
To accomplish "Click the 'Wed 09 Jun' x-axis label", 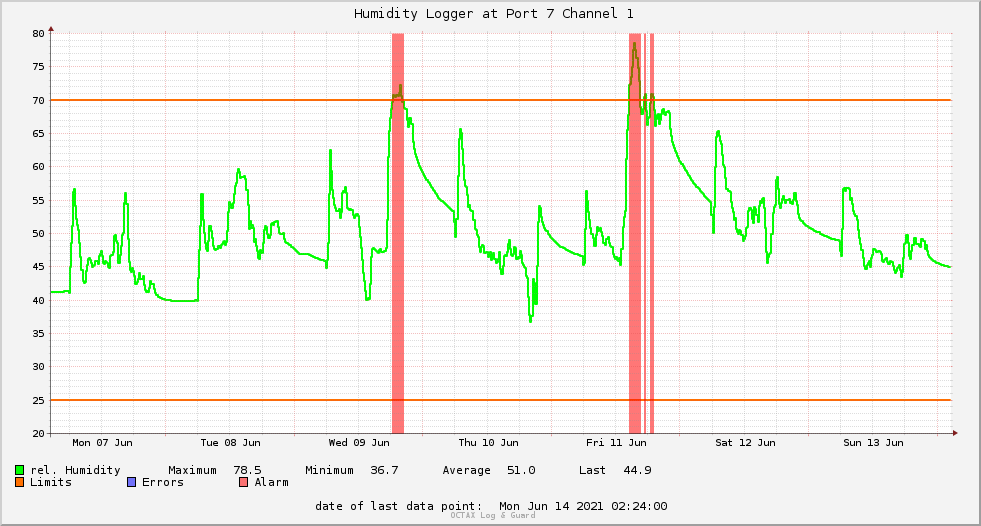I will click(359, 443).
